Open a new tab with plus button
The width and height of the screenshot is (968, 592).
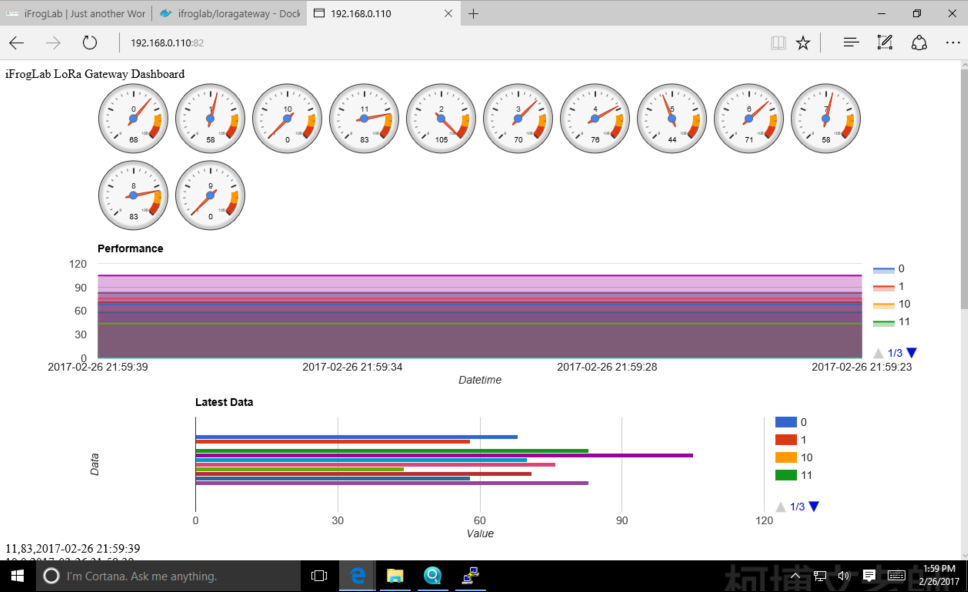[473, 14]
